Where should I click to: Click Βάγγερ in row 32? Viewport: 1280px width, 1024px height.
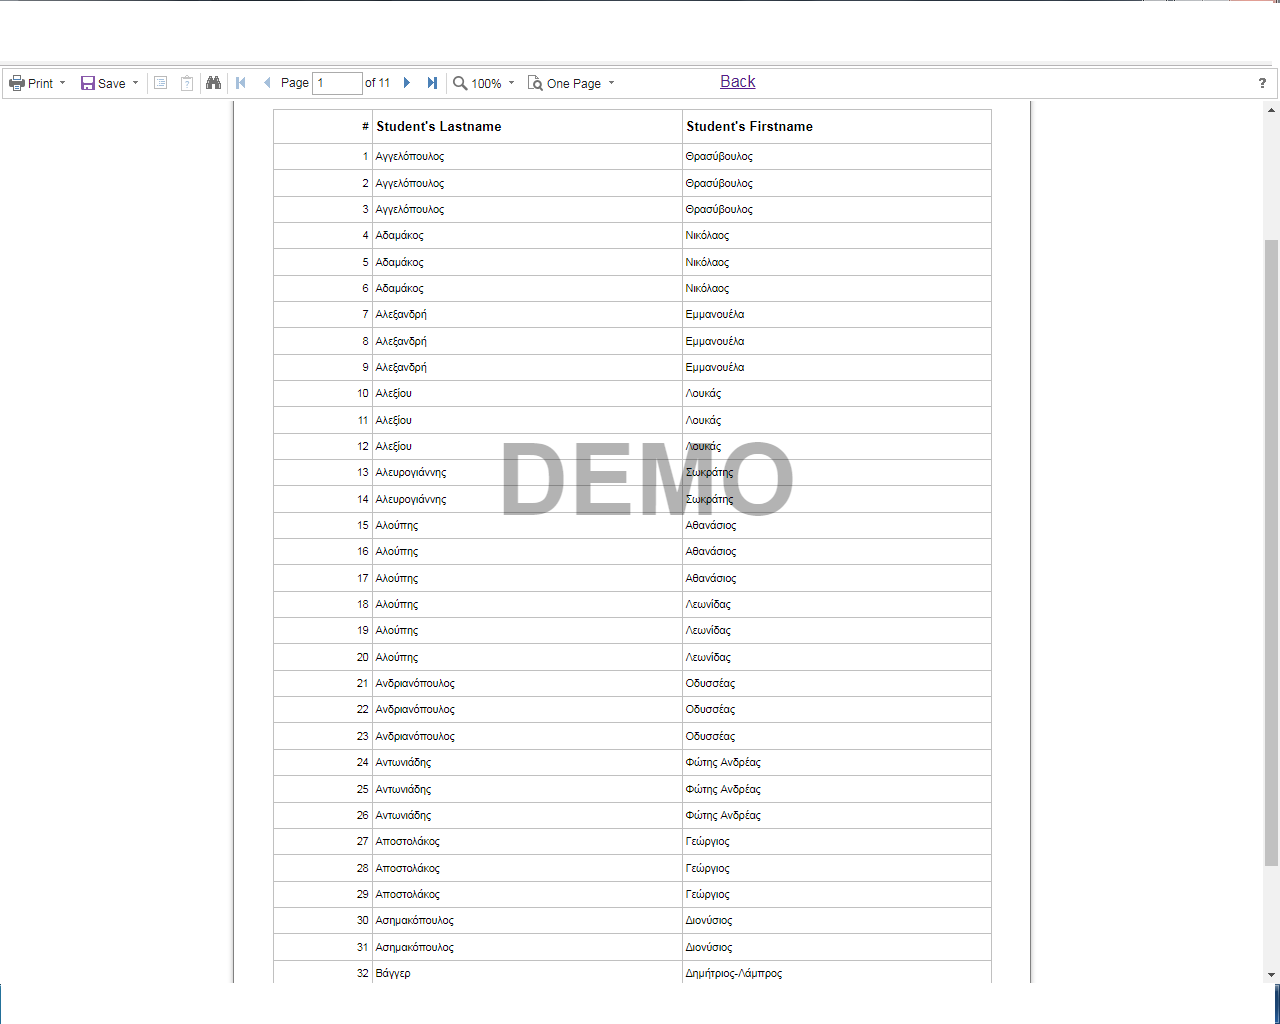tap(393, 974)
